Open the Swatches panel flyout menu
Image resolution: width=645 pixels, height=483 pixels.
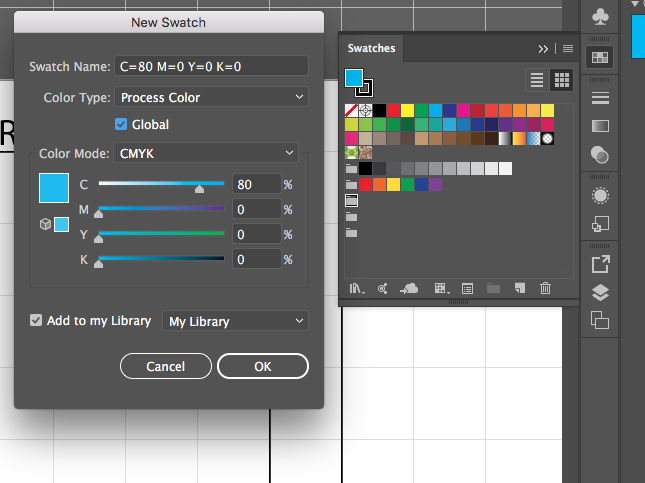coord(567,48)
